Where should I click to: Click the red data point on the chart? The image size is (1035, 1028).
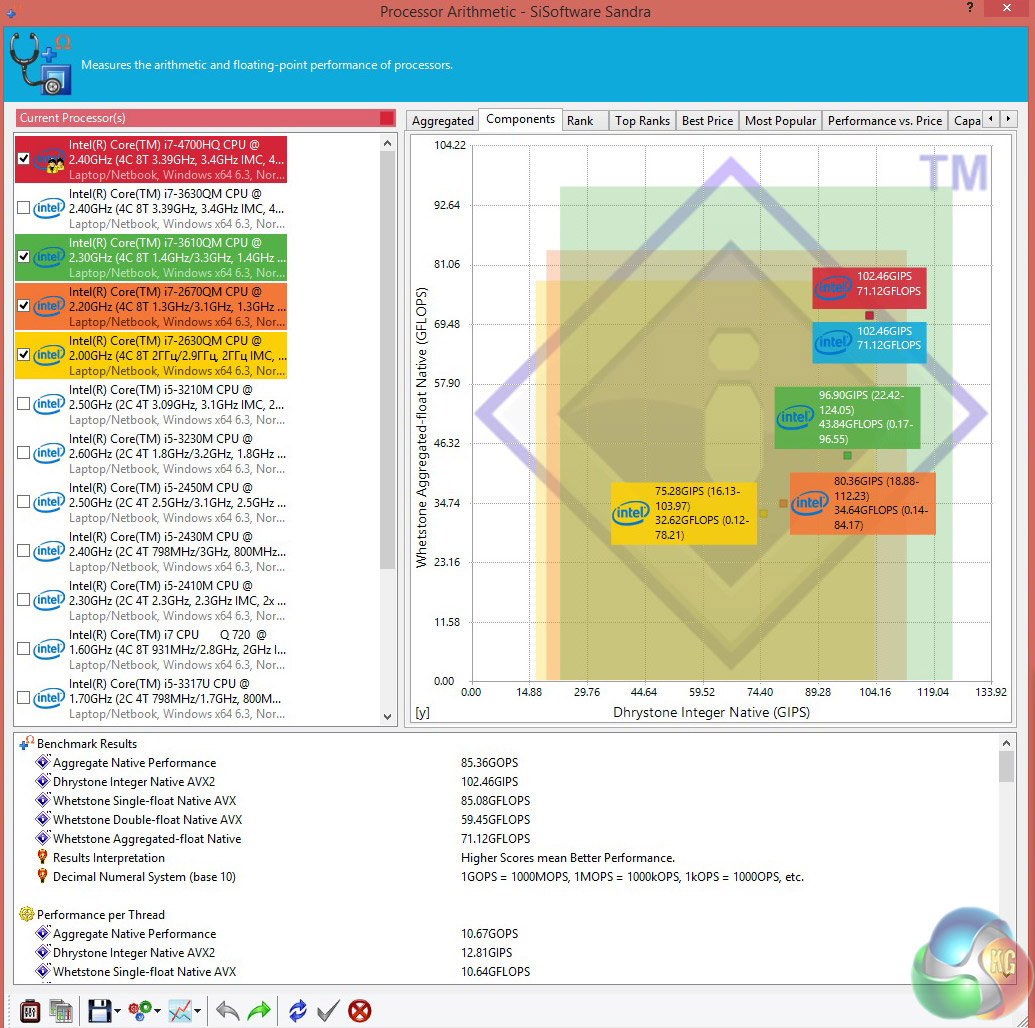pyautogui.click(x=869, y=315)
